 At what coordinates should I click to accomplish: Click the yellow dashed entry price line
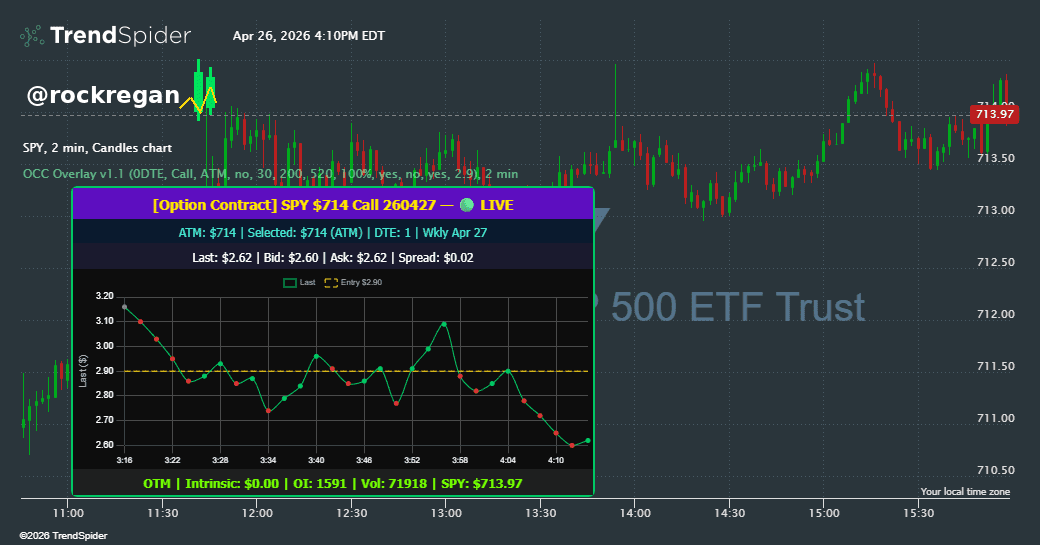[356, 371]
